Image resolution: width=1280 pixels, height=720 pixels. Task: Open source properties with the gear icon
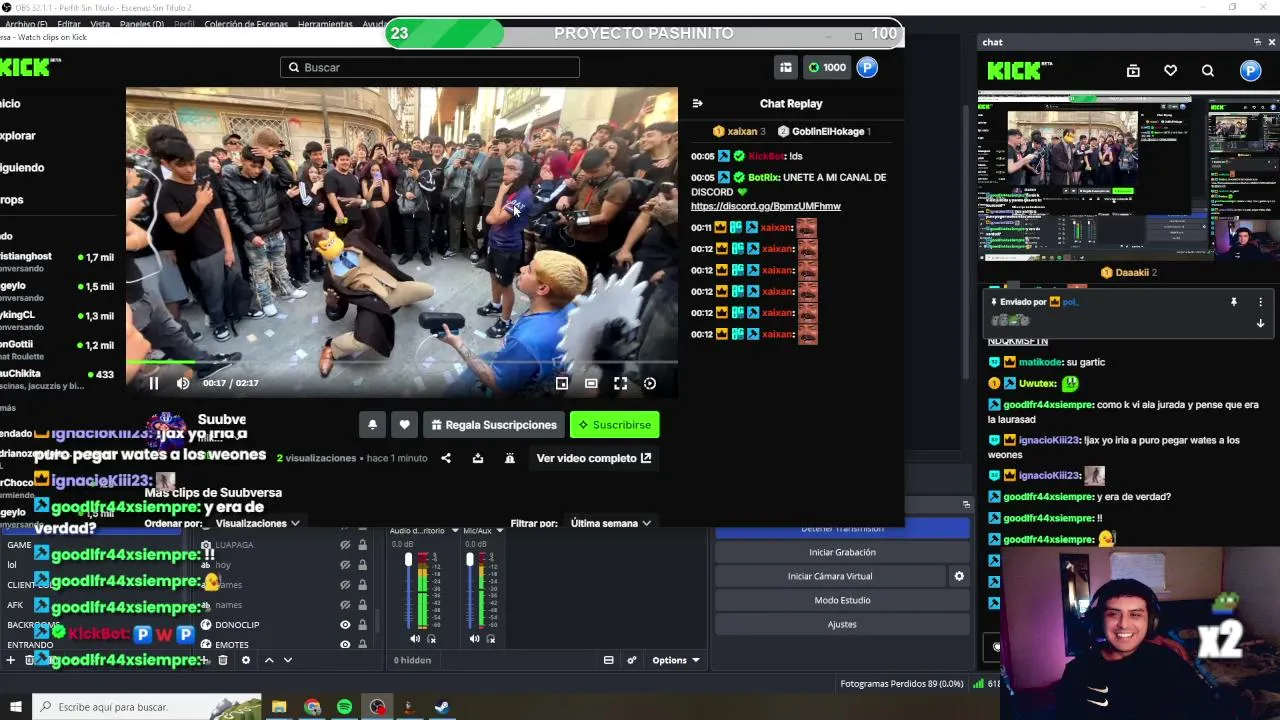[x=246, y=660]
